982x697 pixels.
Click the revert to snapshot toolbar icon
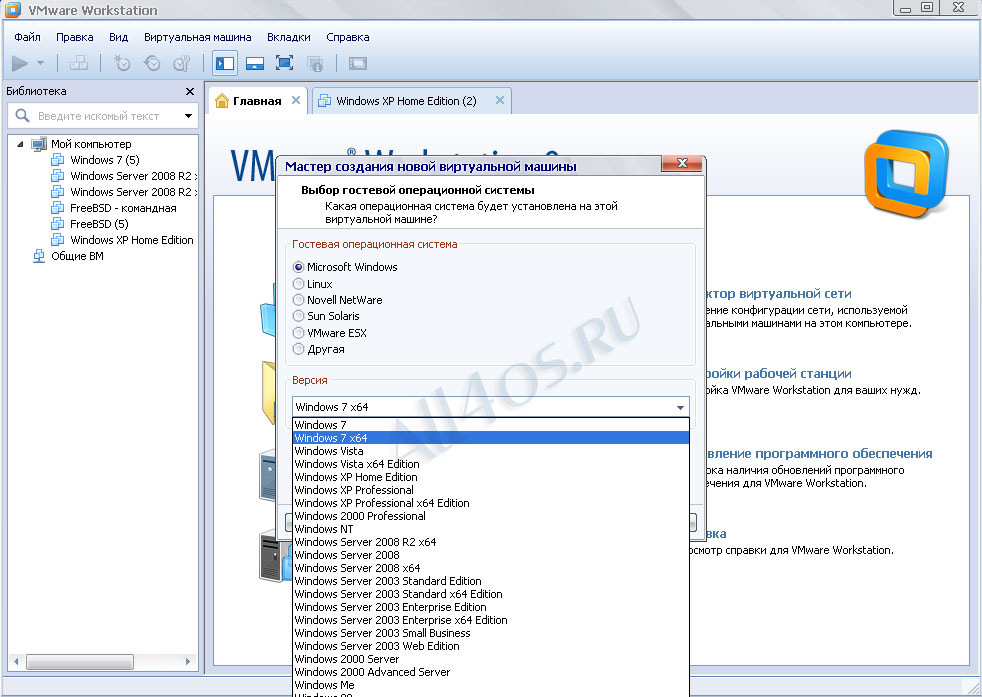pyautogui.click(x=152, y=63)
